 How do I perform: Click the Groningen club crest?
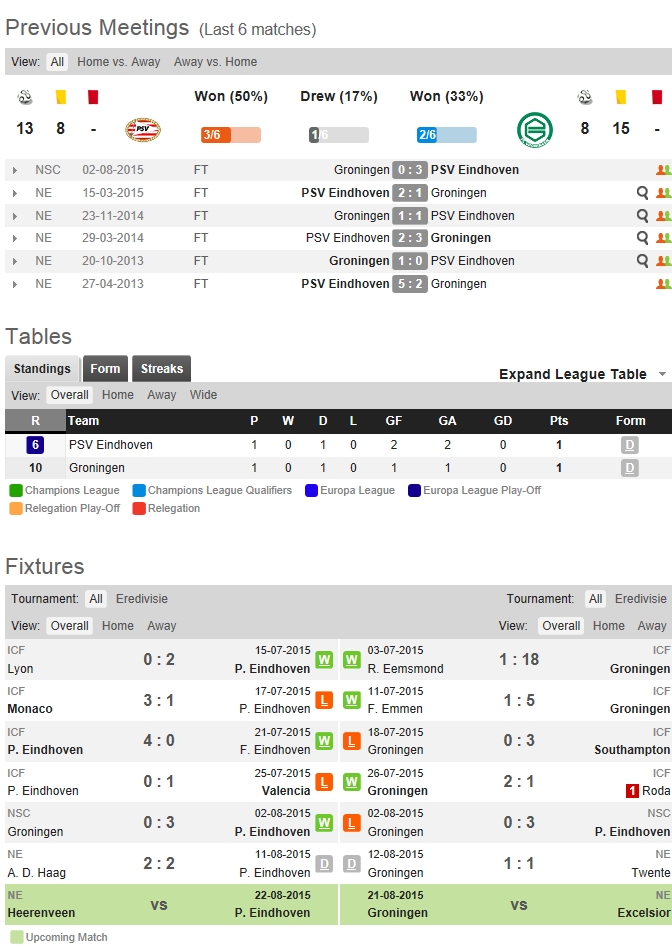pos(534,130)
